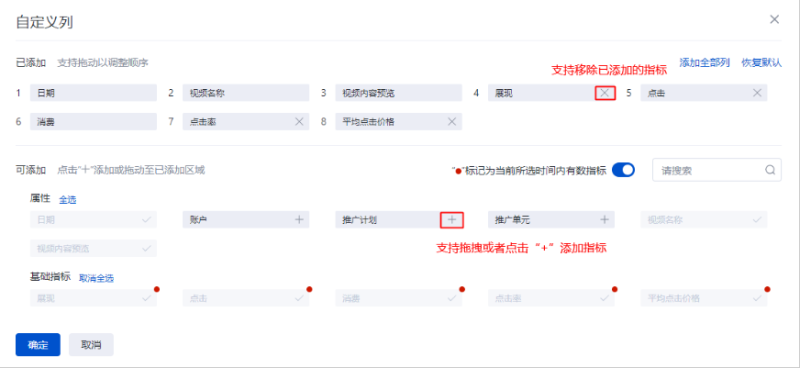Click the checkmark on 平均点击价格 under 基础指标
Screen dimensions: 800x368
757,298
